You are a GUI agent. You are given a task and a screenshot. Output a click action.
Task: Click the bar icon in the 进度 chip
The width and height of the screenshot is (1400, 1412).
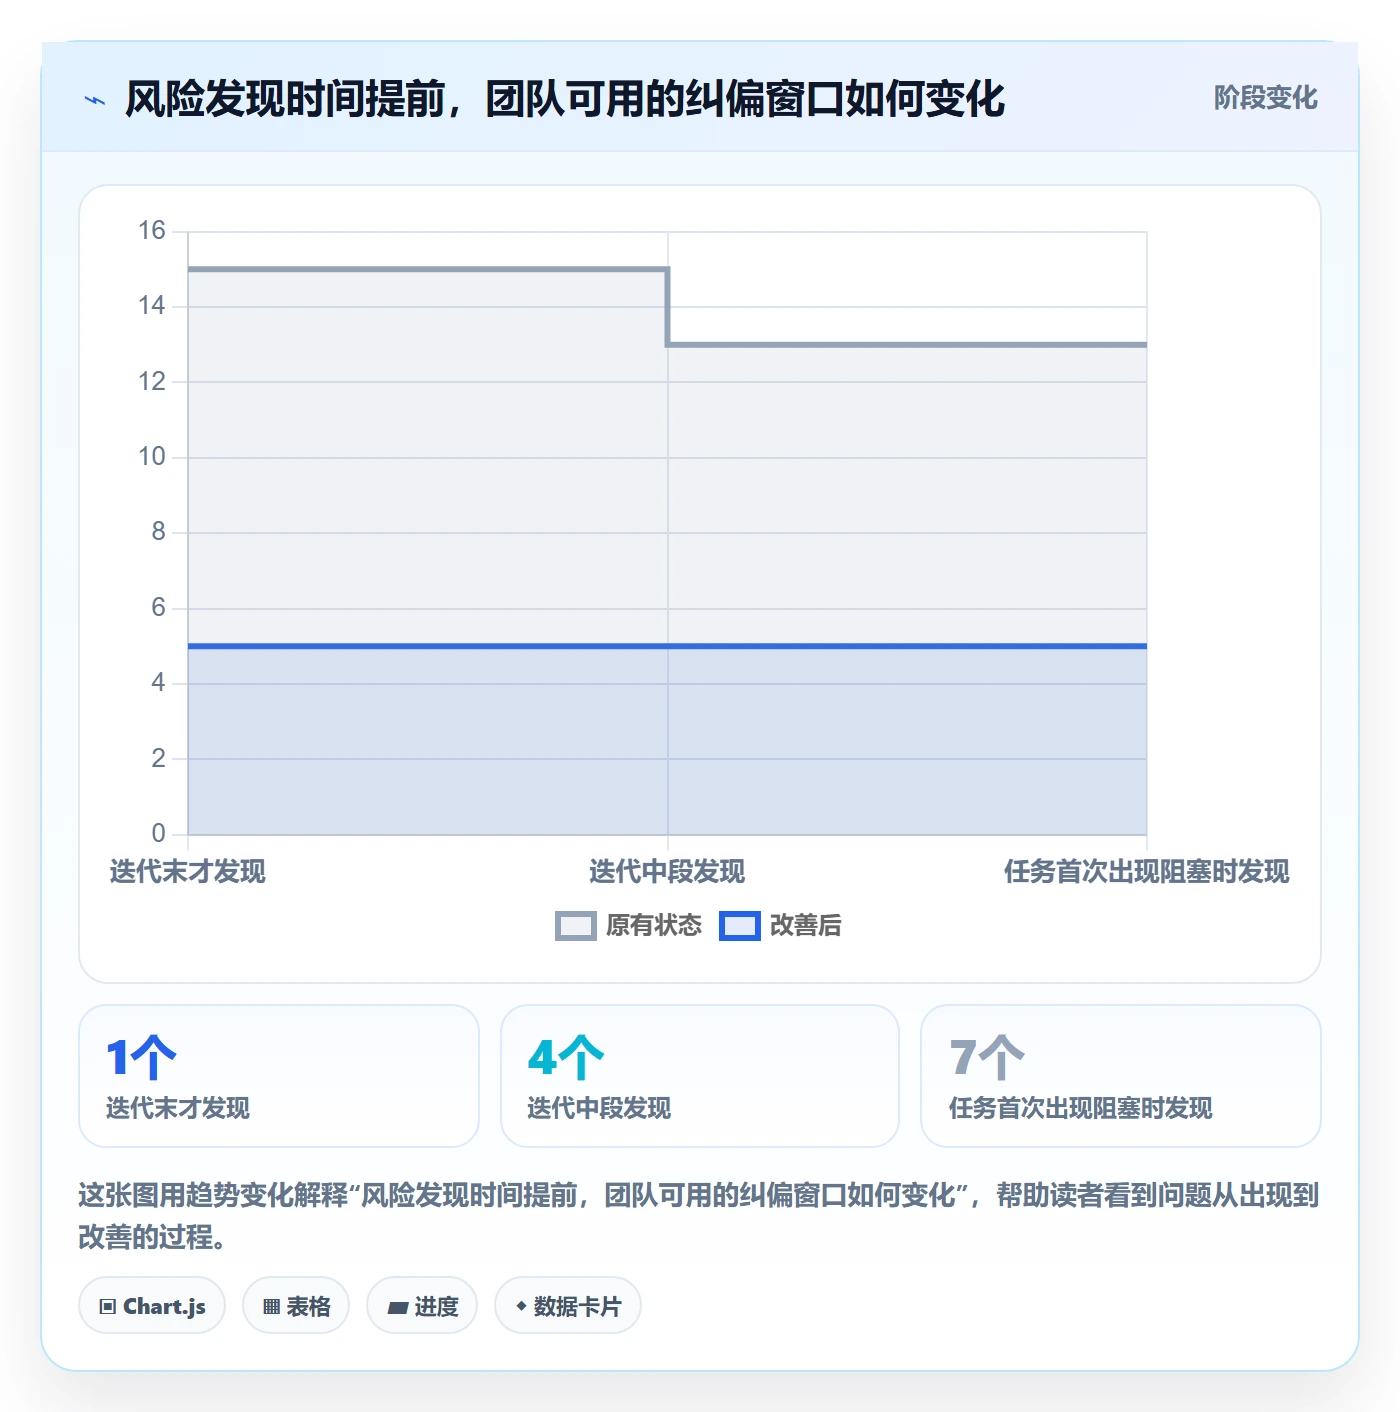(397, 1308)
